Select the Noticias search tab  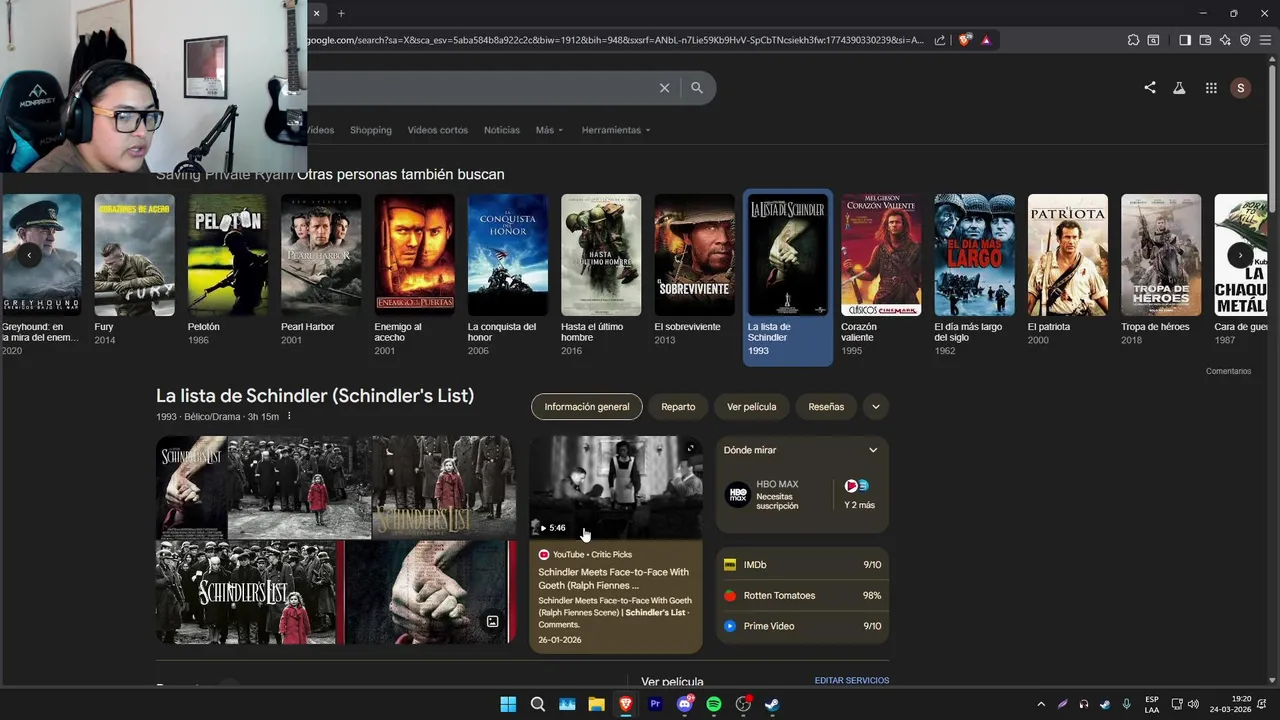pyautogui.click(x=502, y=130)
